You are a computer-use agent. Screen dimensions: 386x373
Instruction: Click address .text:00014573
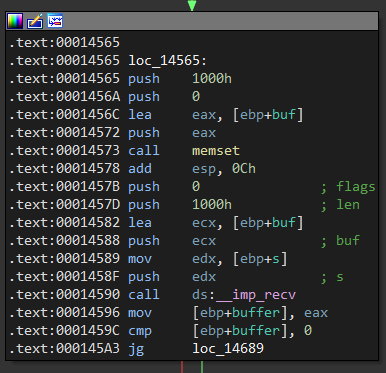coord(64,151)
